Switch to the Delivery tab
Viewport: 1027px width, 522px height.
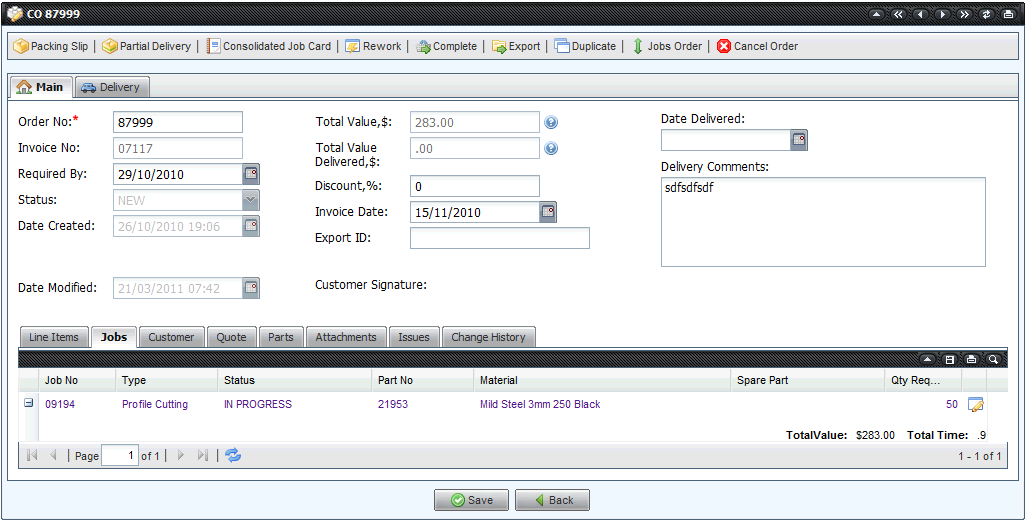pyautogui.click(x=111, y=87)
